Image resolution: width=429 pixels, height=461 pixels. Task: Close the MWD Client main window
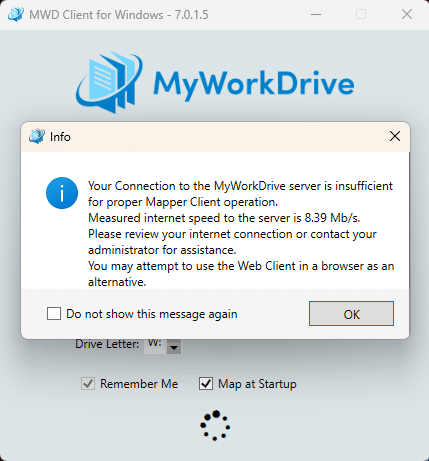[407, 14]
